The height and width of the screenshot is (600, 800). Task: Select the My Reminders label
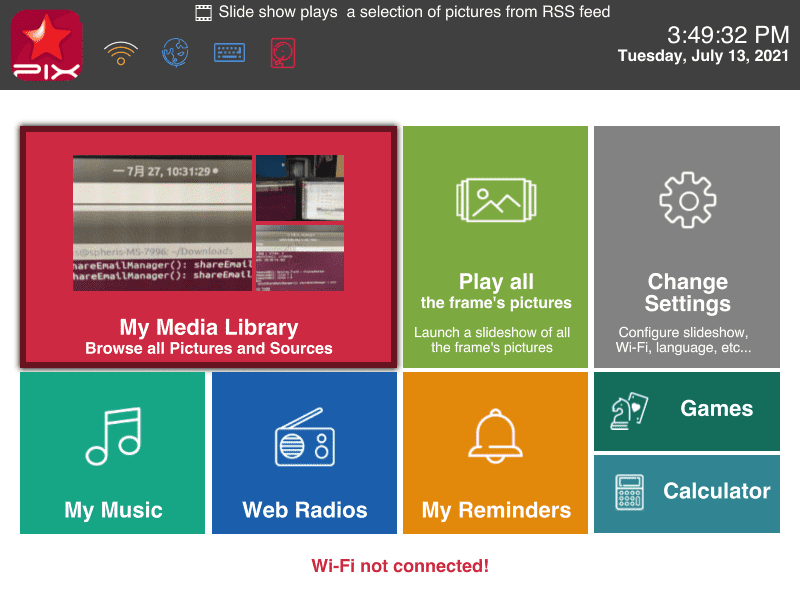pyautogui.click(x=496, y=511)
